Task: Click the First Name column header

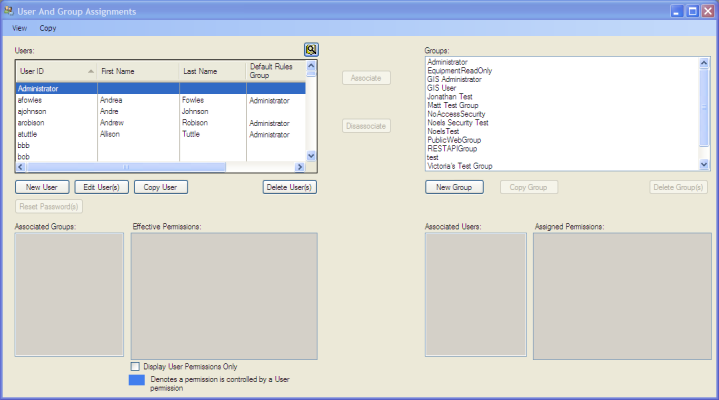Action: pyautogui.click(x=138, y=71)
